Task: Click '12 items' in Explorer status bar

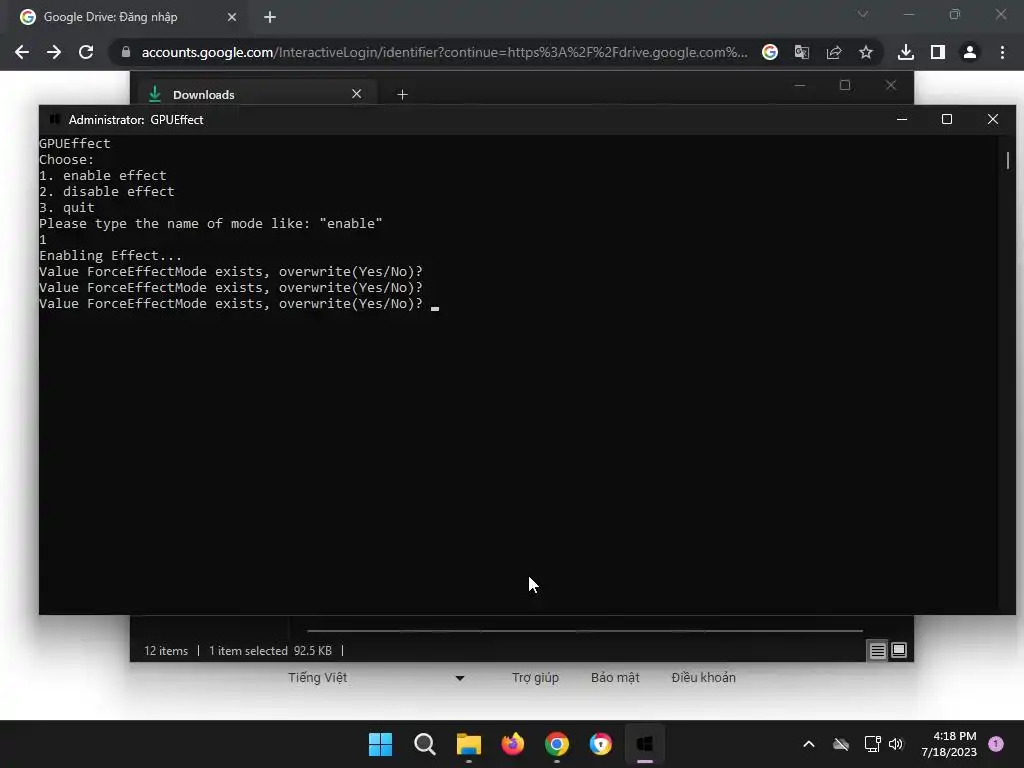Action: coord(166,650)
